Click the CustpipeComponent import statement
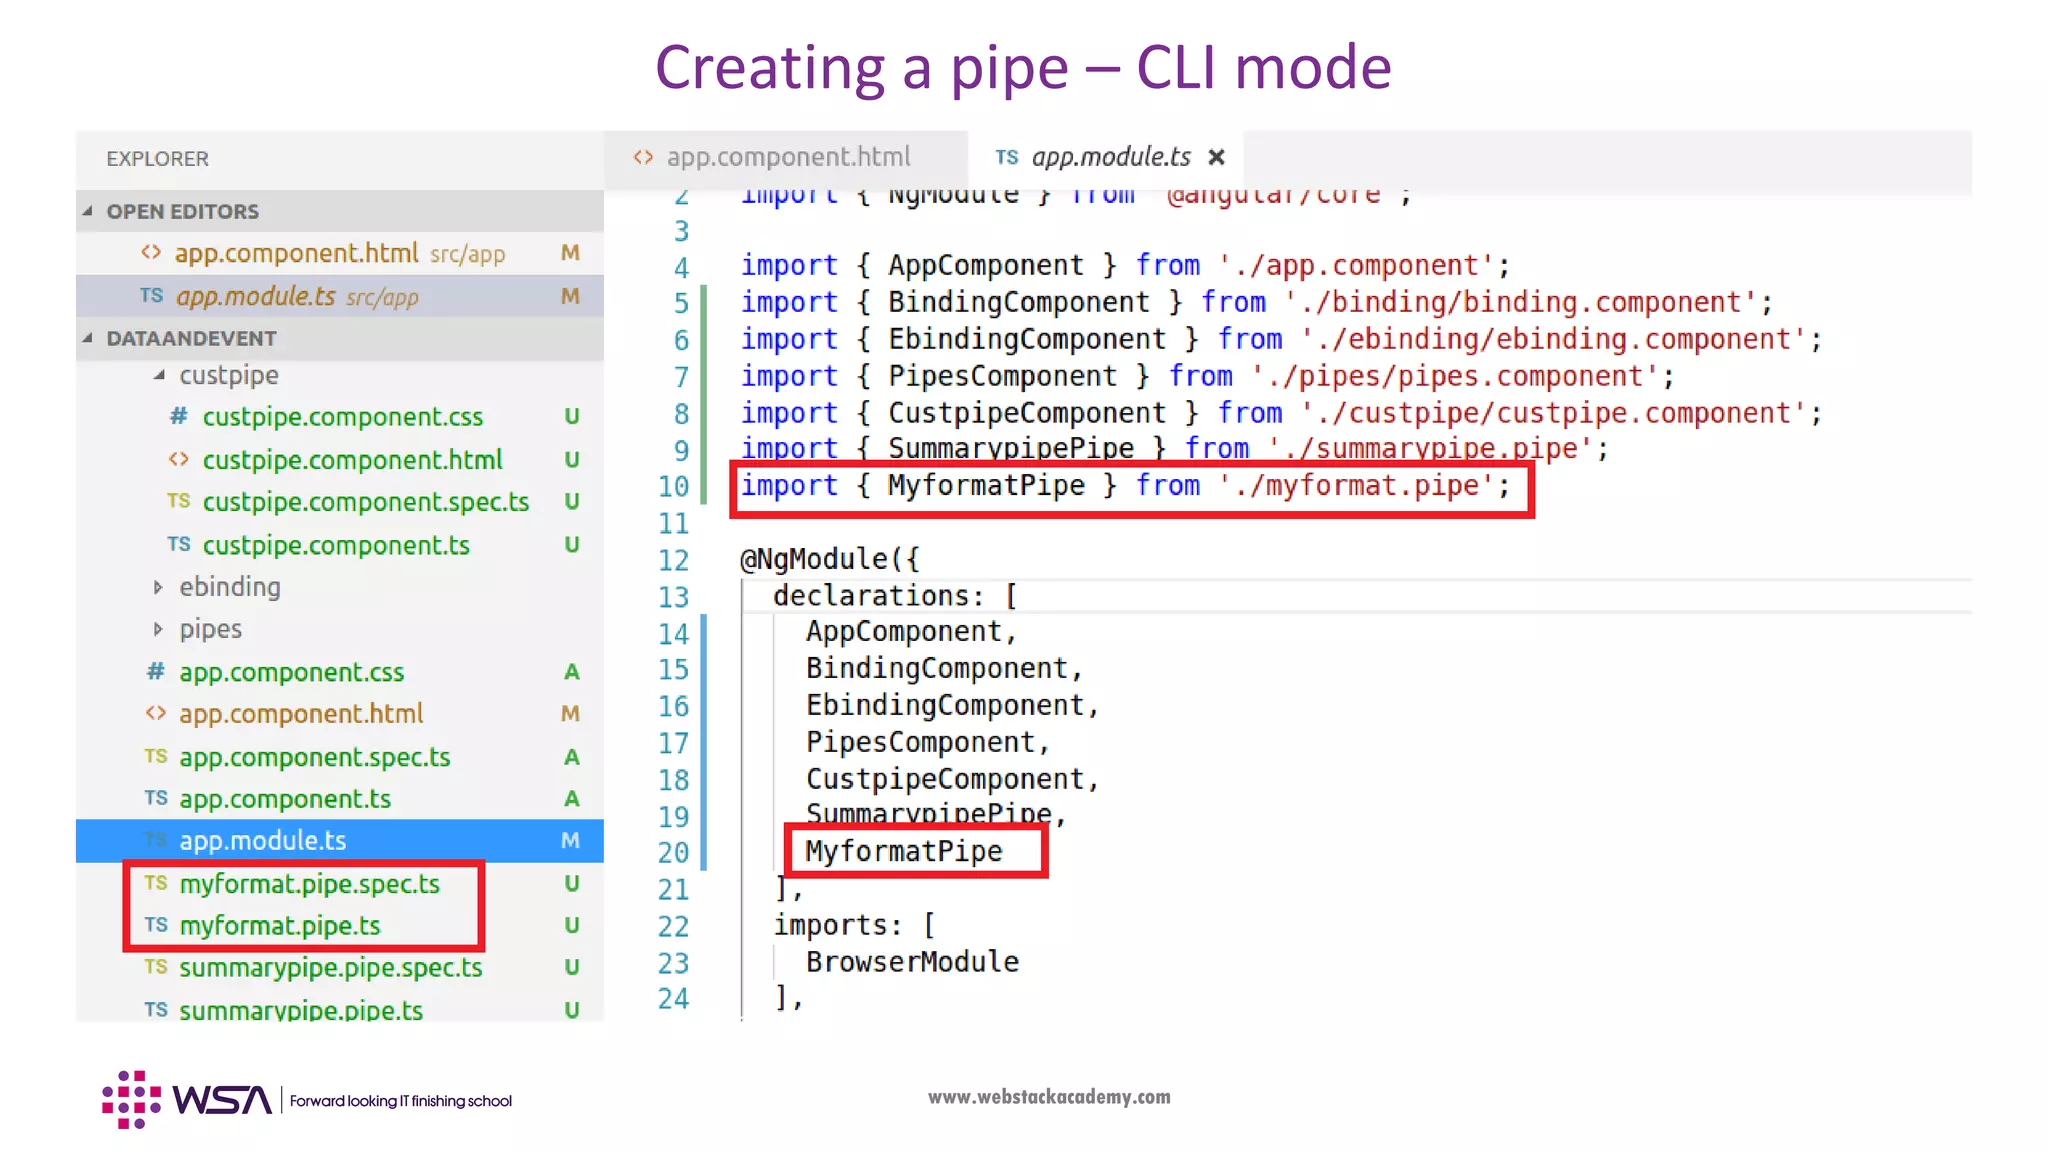The width and height of the screenshot is (2048, 1152). [1281, 413]
